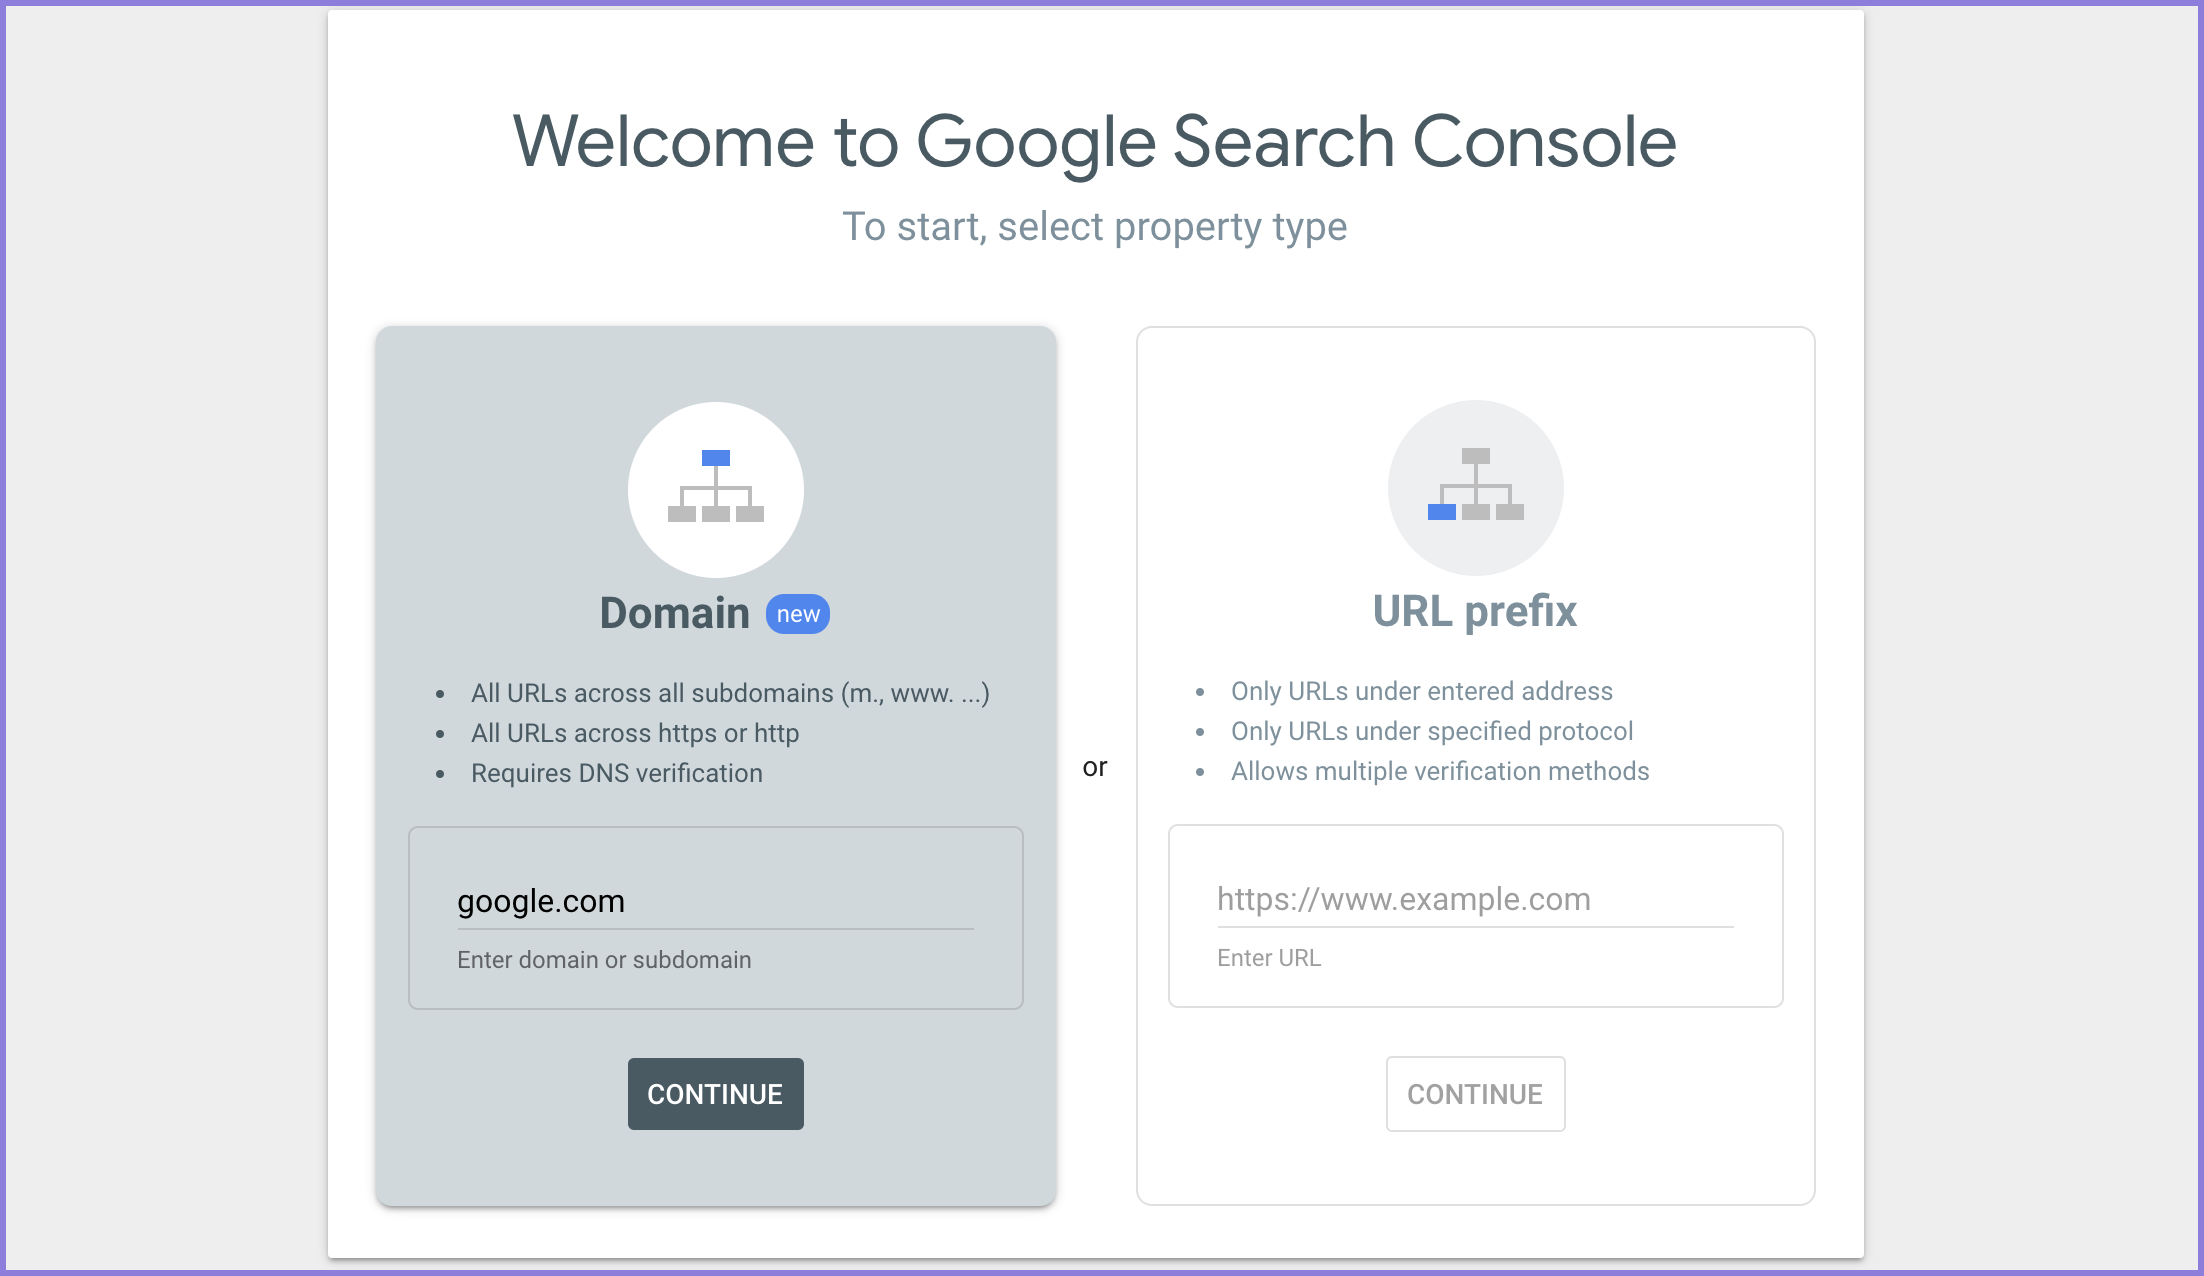Click the white circle icon in Domain card
Image resolution: width=2204 pixels, height=1276 pixels.
tap(714, 490)
